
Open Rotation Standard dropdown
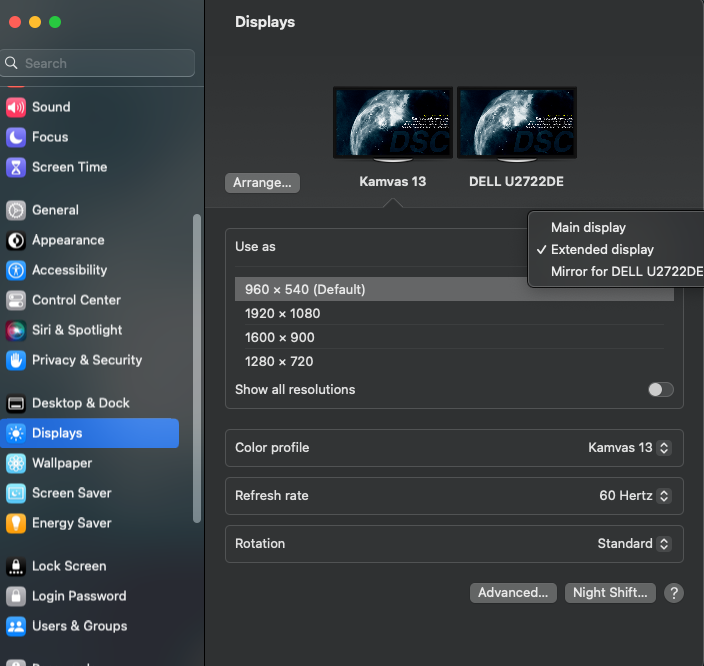(634, 544)
